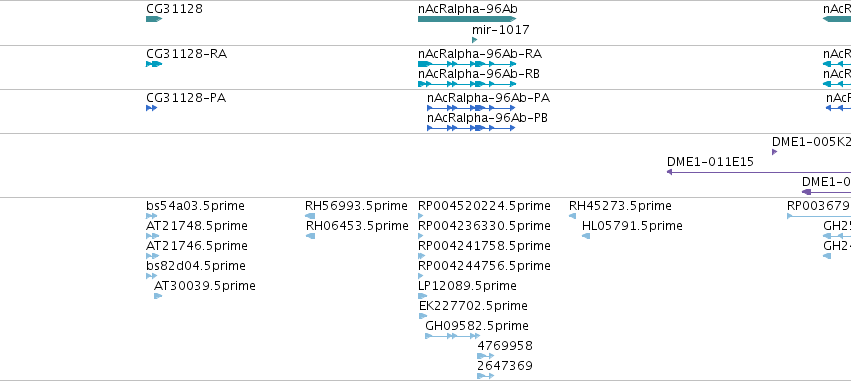Click the DME1-011E15 clone feature line
851x381 pixels.
[x=759, y=172]
